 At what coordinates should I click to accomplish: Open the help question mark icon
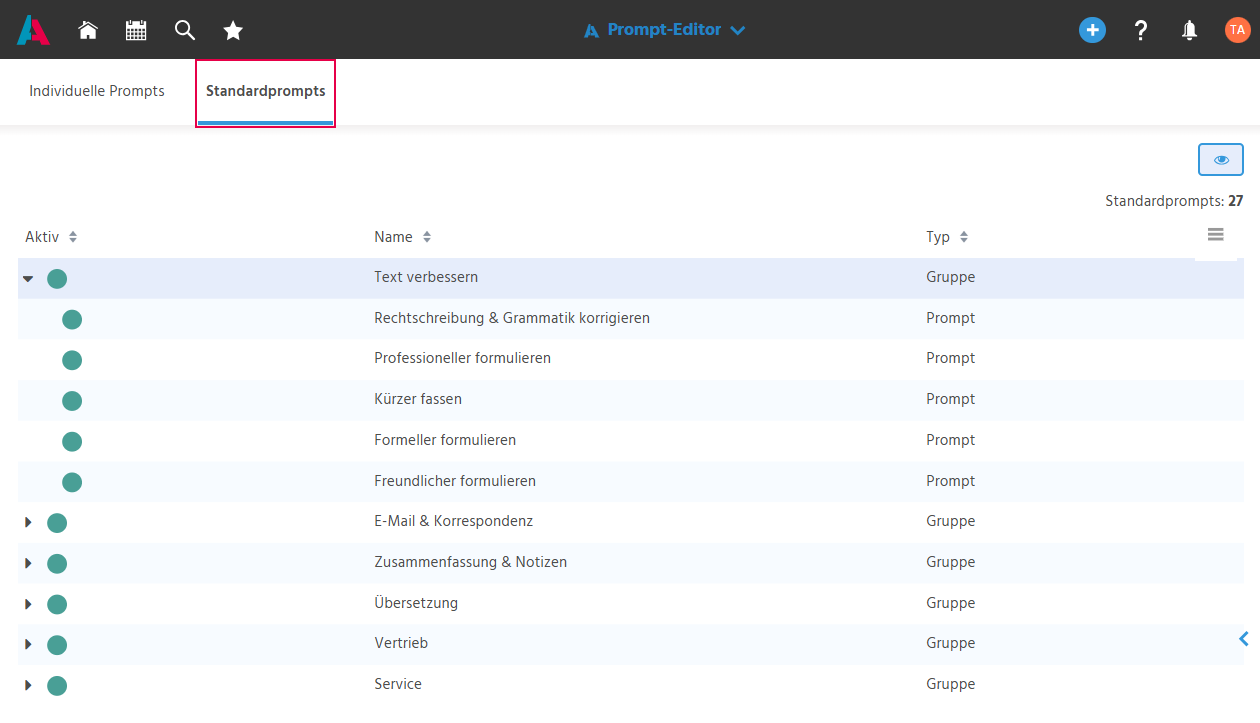1141,30
